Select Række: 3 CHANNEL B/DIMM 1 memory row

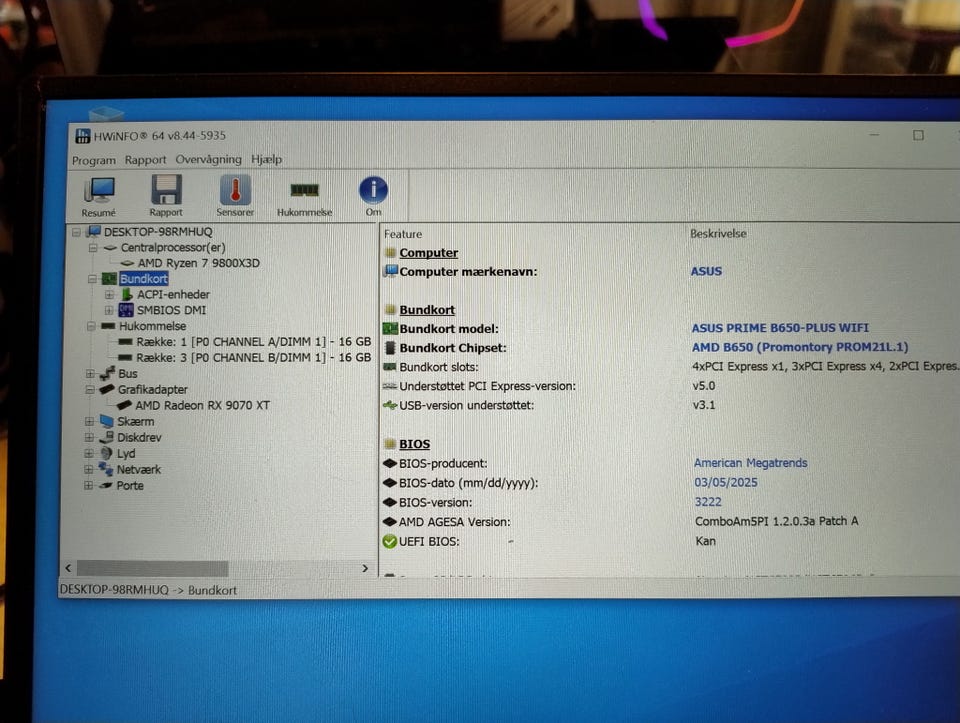click(253, 358)
